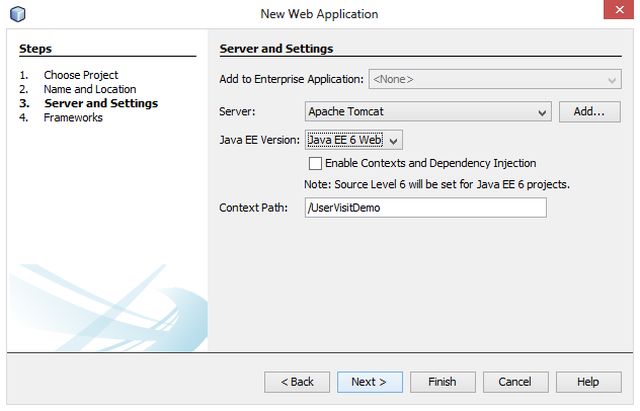This screenshot has width=640, height=411.
Task: Click the NetBeans cube icon in title bar
Action: tap(16, 14)
